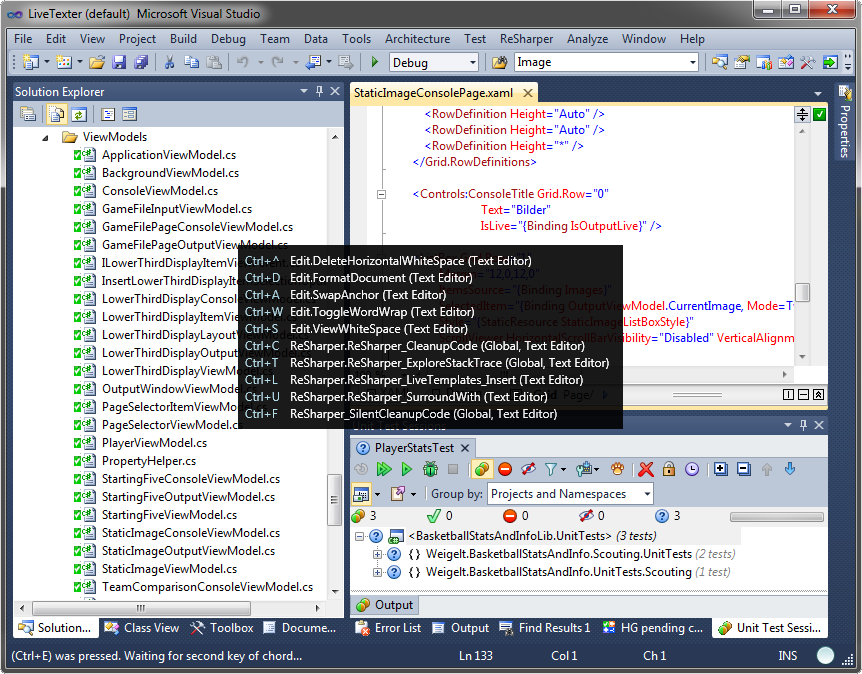Open the test filter funnel dropdown arrow
The width and height of the screenshot is (862, 674).
pos(563,469)
